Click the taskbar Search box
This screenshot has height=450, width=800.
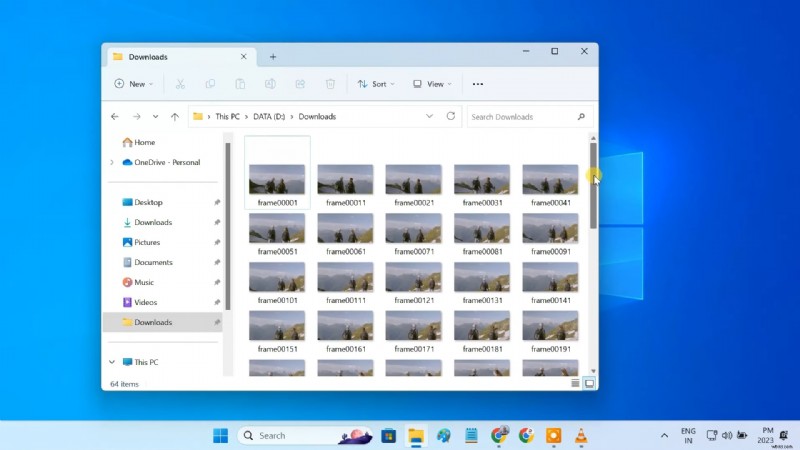tap(305, 436)
